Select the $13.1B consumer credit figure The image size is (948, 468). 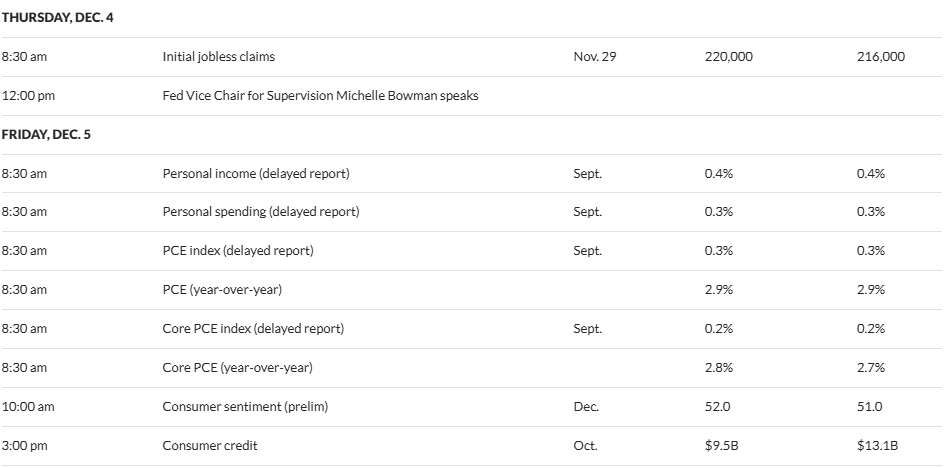[878, 446]
